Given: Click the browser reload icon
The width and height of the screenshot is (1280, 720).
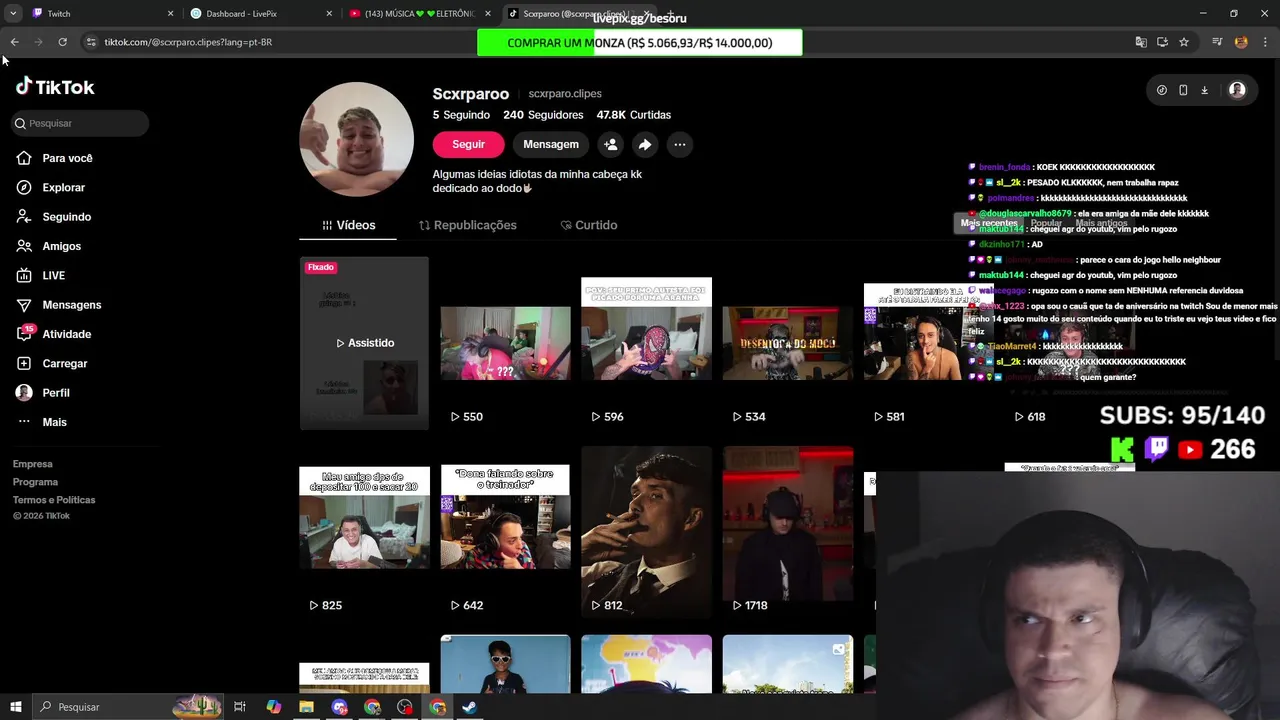Looking at the screenshot, I should [62, 42].
